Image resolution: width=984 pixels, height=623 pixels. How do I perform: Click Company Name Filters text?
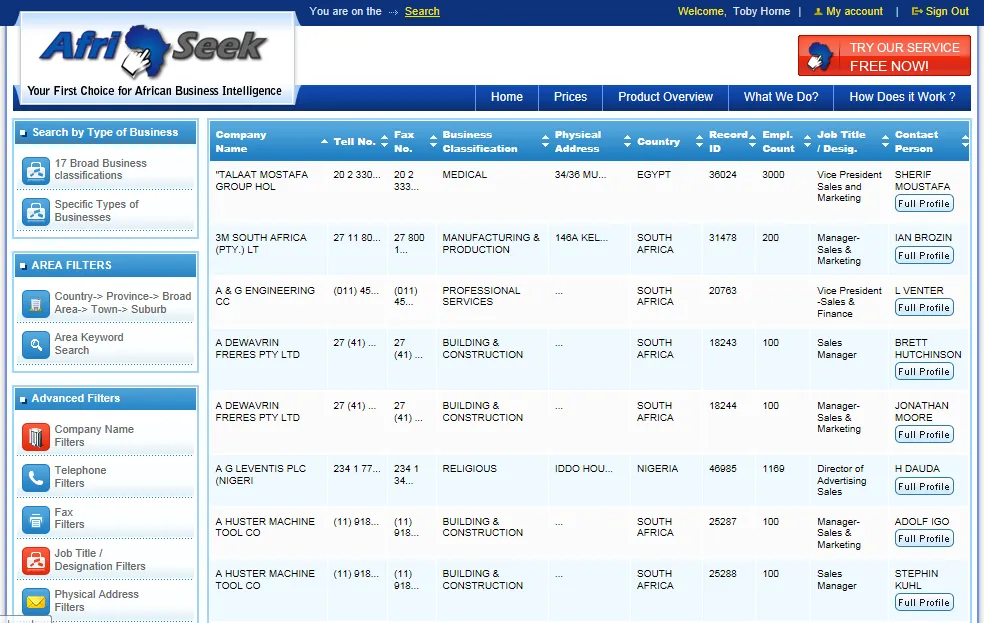tap(94, 435)
